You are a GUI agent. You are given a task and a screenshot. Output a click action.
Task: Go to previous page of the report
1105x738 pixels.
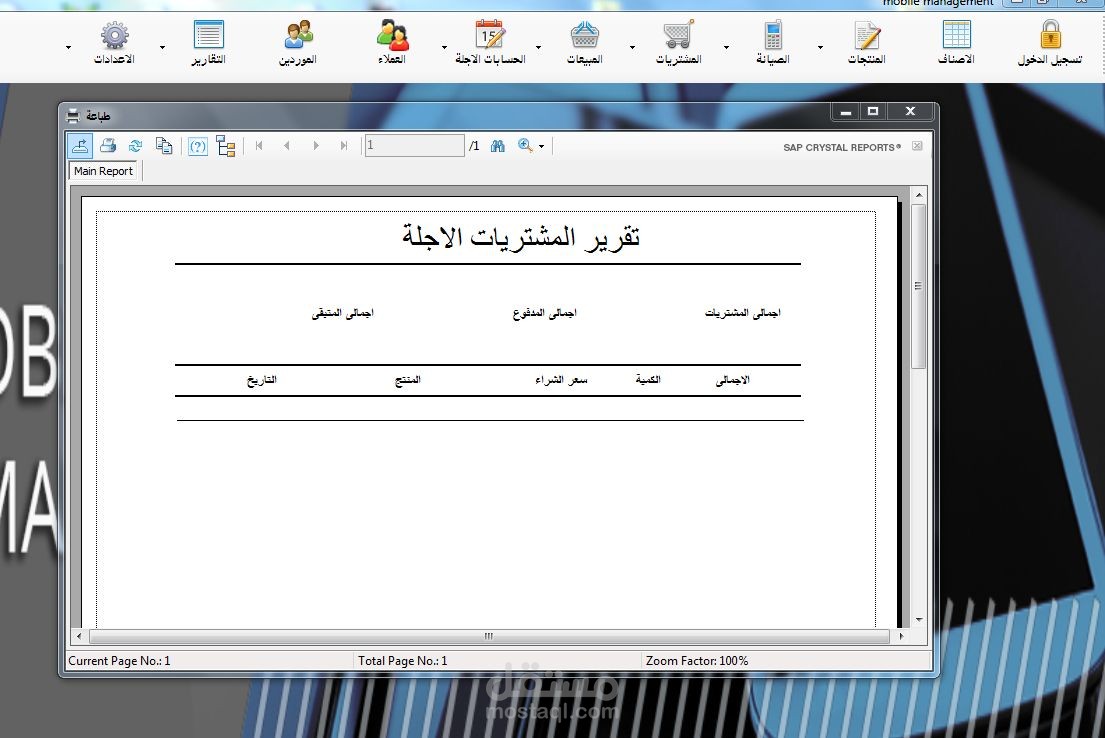(x=287, y=146)
